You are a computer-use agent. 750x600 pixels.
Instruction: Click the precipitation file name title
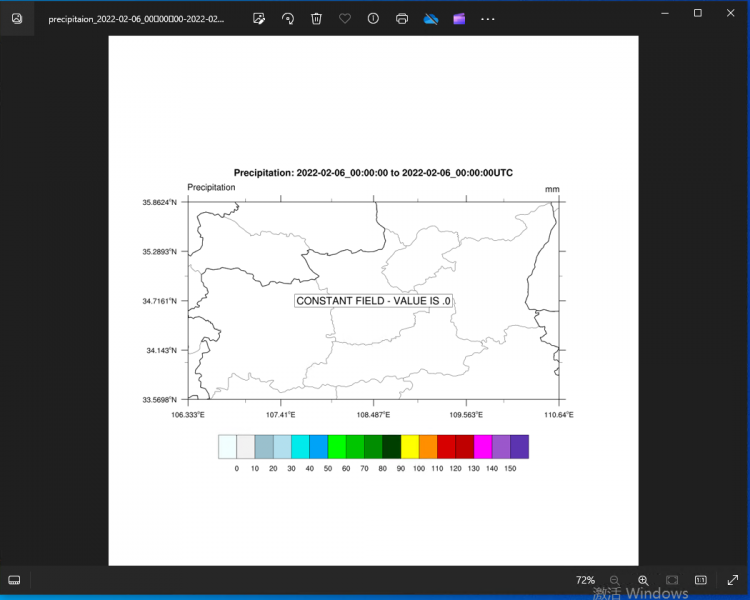(x=136, y=19)
